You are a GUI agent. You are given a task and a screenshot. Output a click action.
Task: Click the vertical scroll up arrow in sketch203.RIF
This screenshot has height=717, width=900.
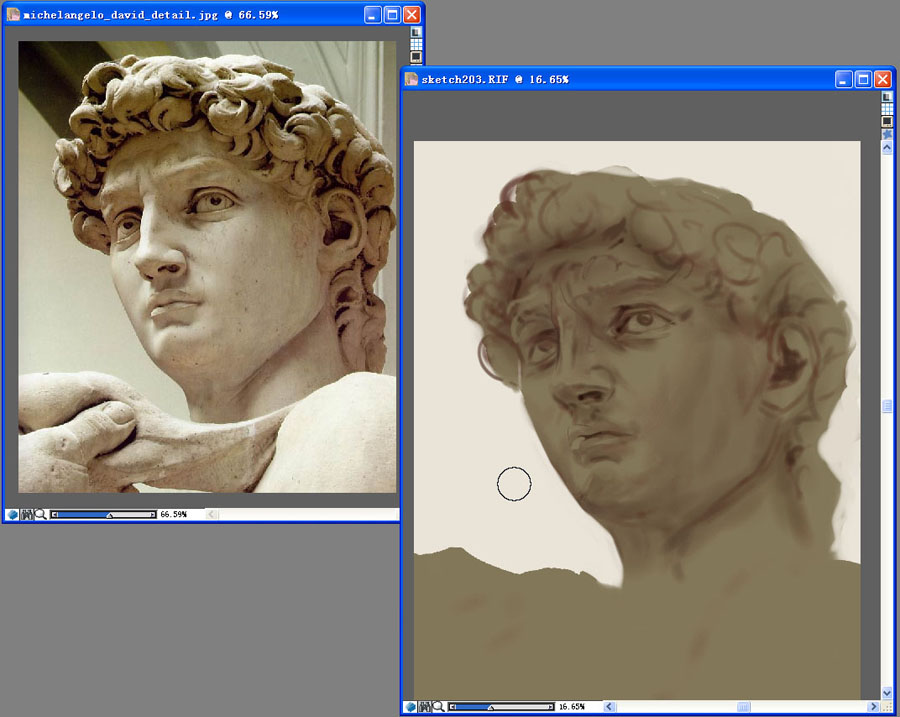pyautogui.click(x=887, y=148)
